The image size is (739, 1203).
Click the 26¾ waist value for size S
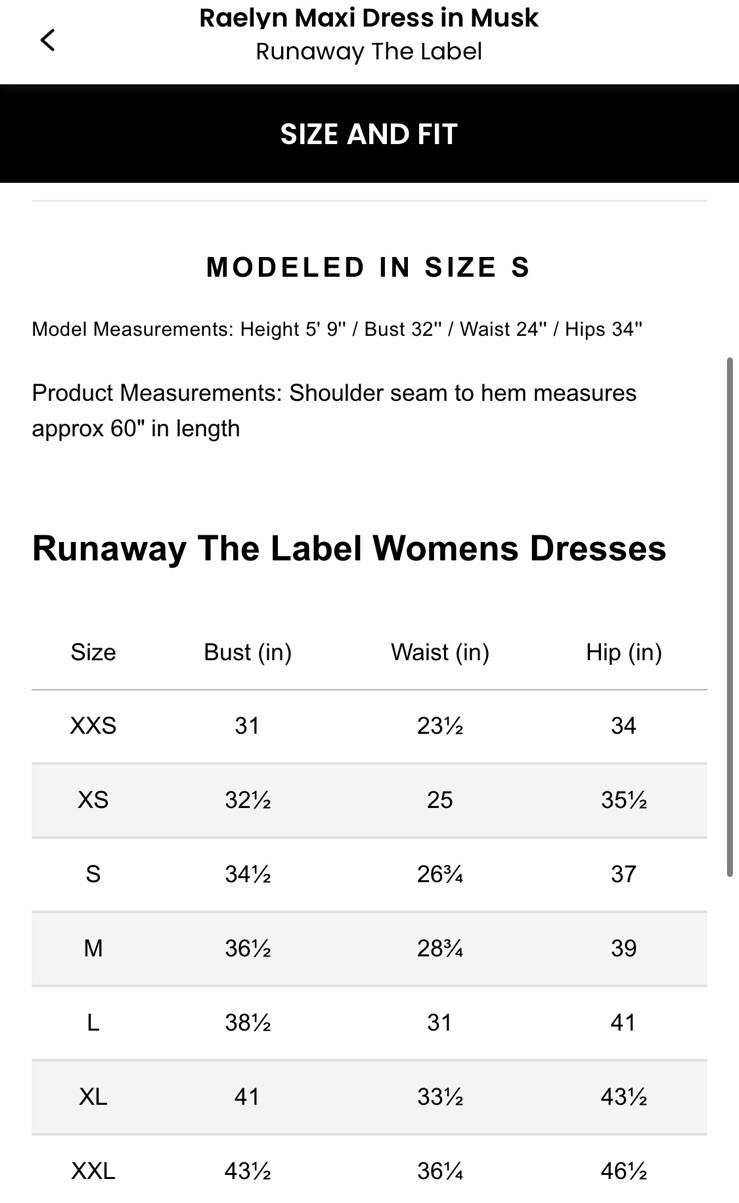440,874
